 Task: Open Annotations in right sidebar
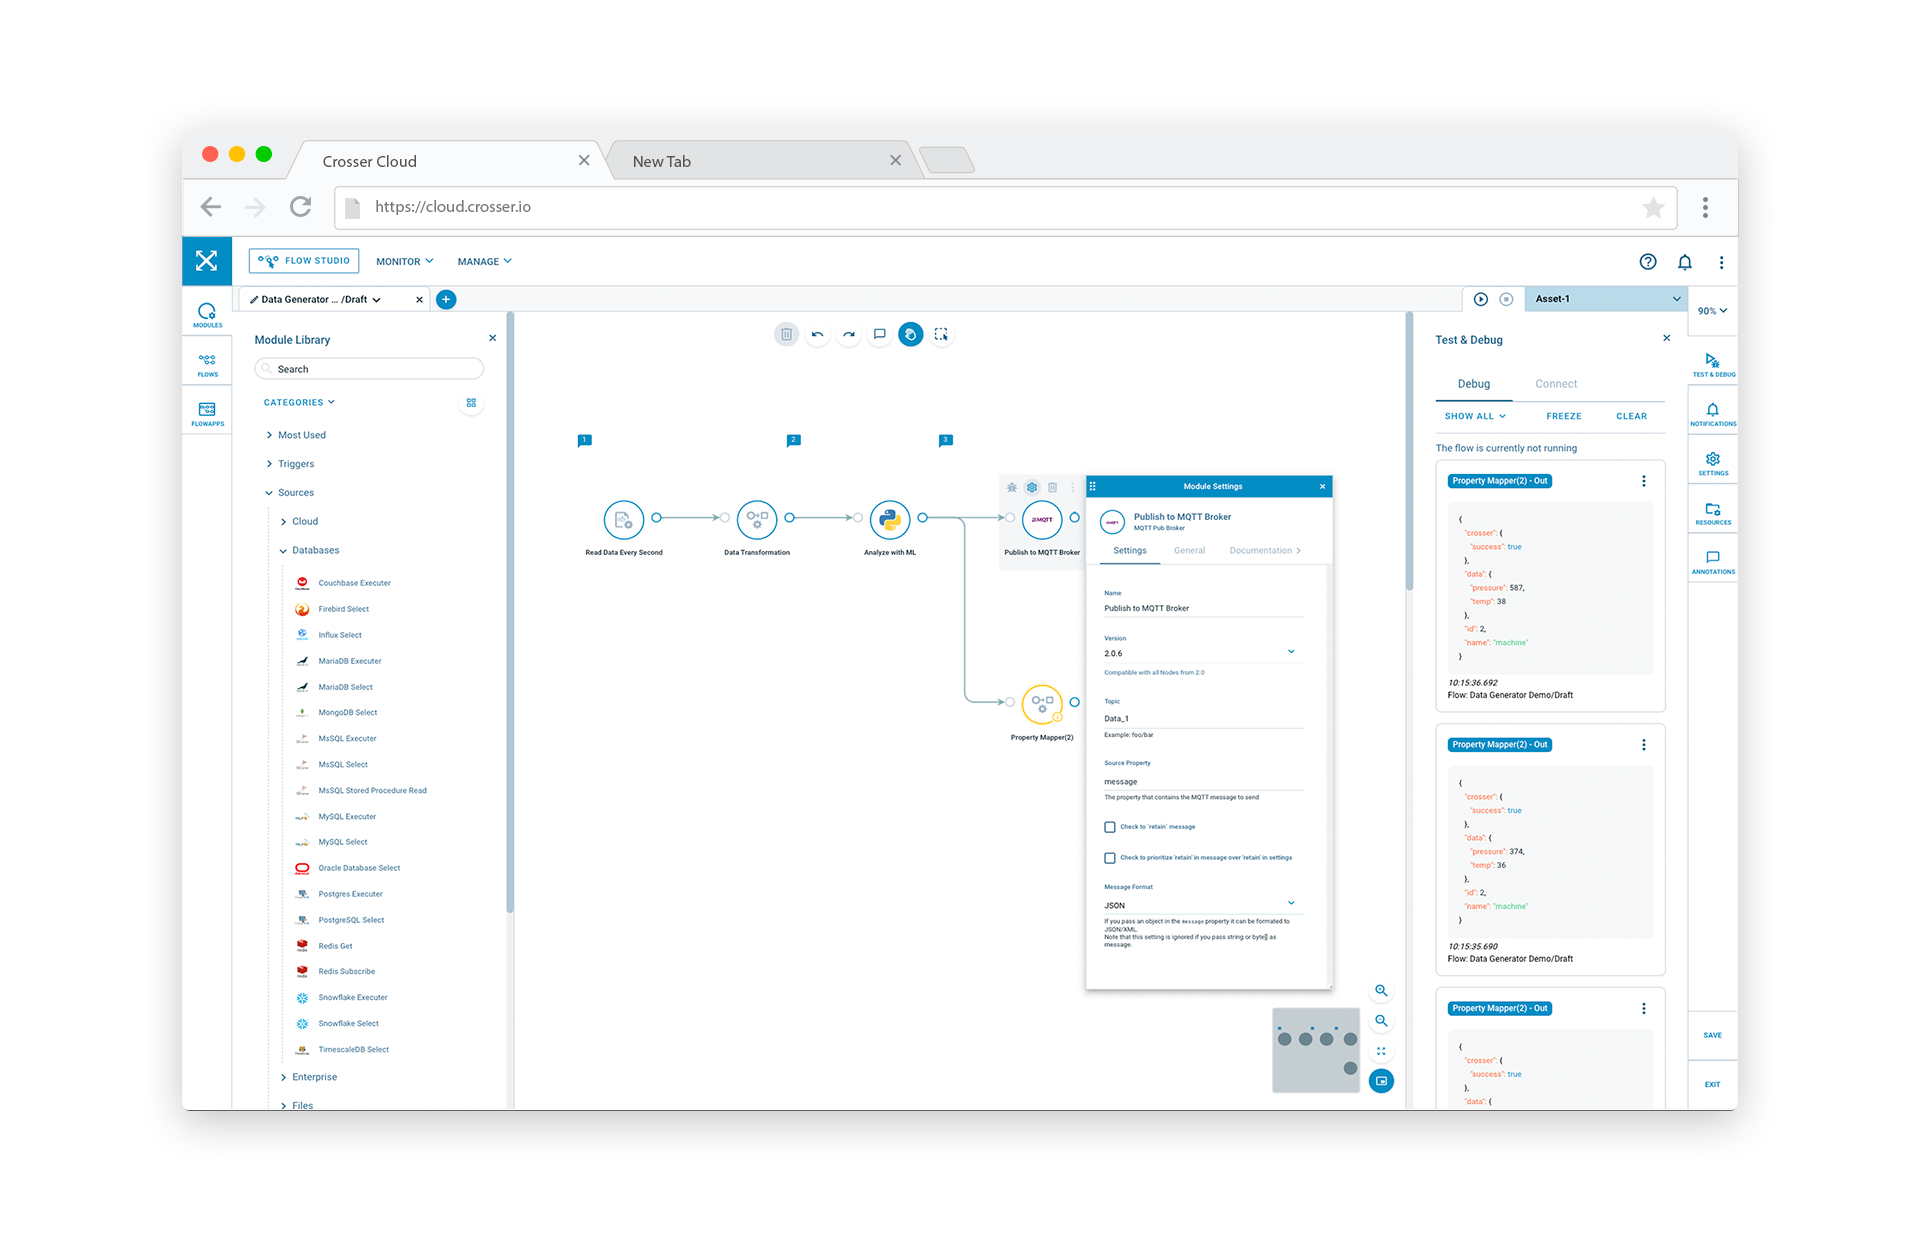click(1713, 562)
